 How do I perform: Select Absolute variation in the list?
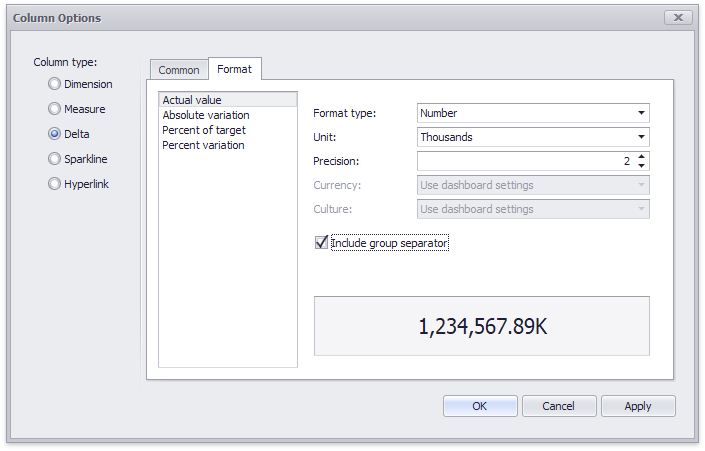206,115
